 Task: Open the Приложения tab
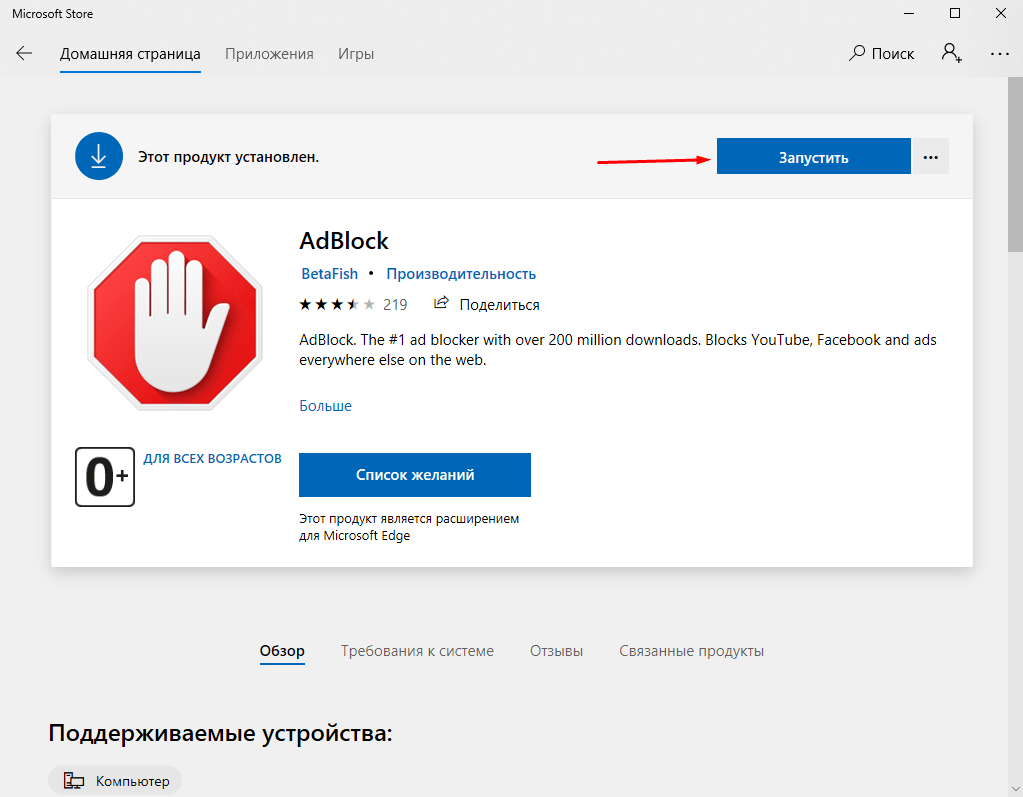pos(269,54)
